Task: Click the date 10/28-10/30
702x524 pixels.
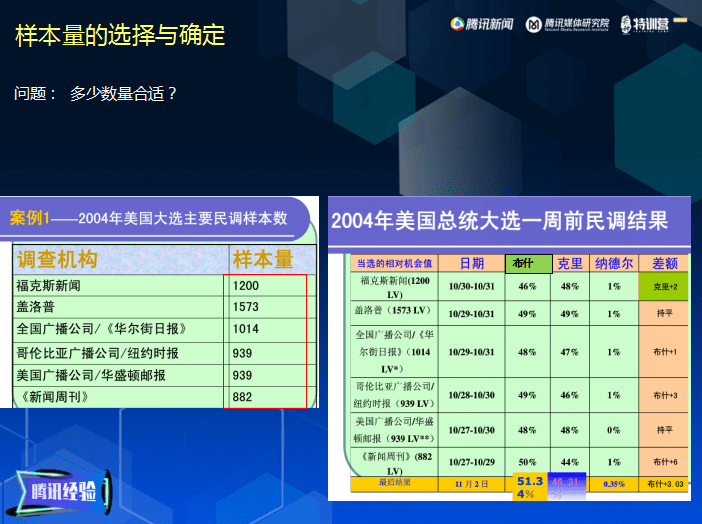Action: click(472, 395)
